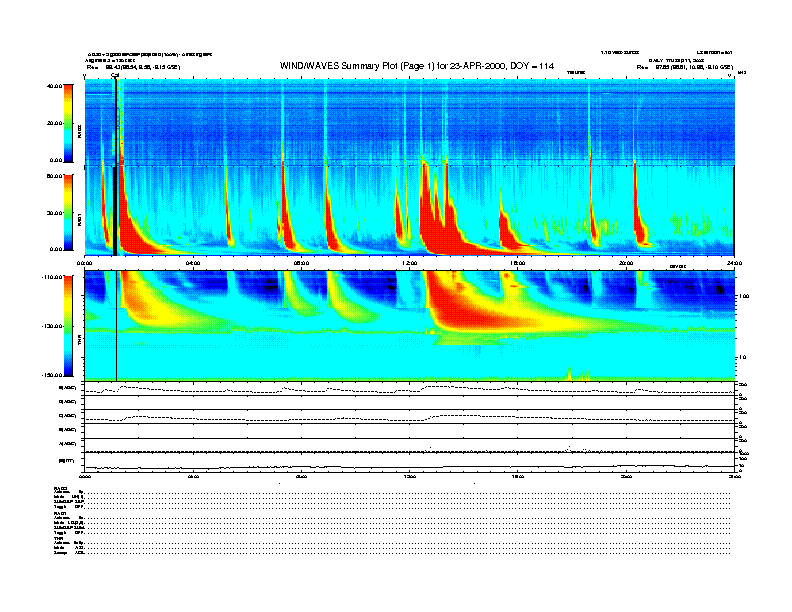Click the 12:00 tick on bottom time axis

[410, 476]
